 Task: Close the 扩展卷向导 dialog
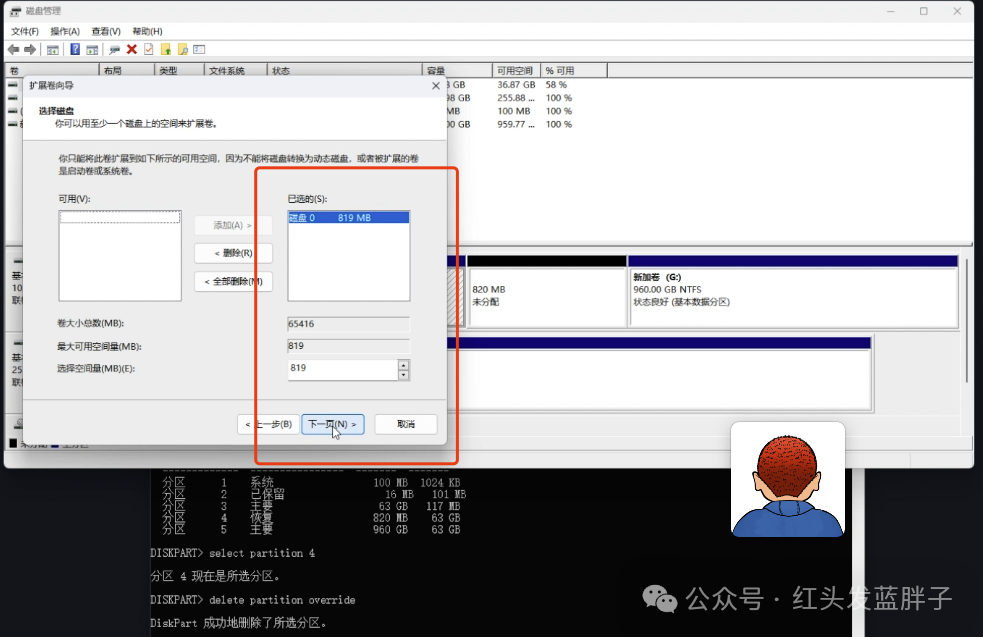pyautogui.click(x=436, y=86)
